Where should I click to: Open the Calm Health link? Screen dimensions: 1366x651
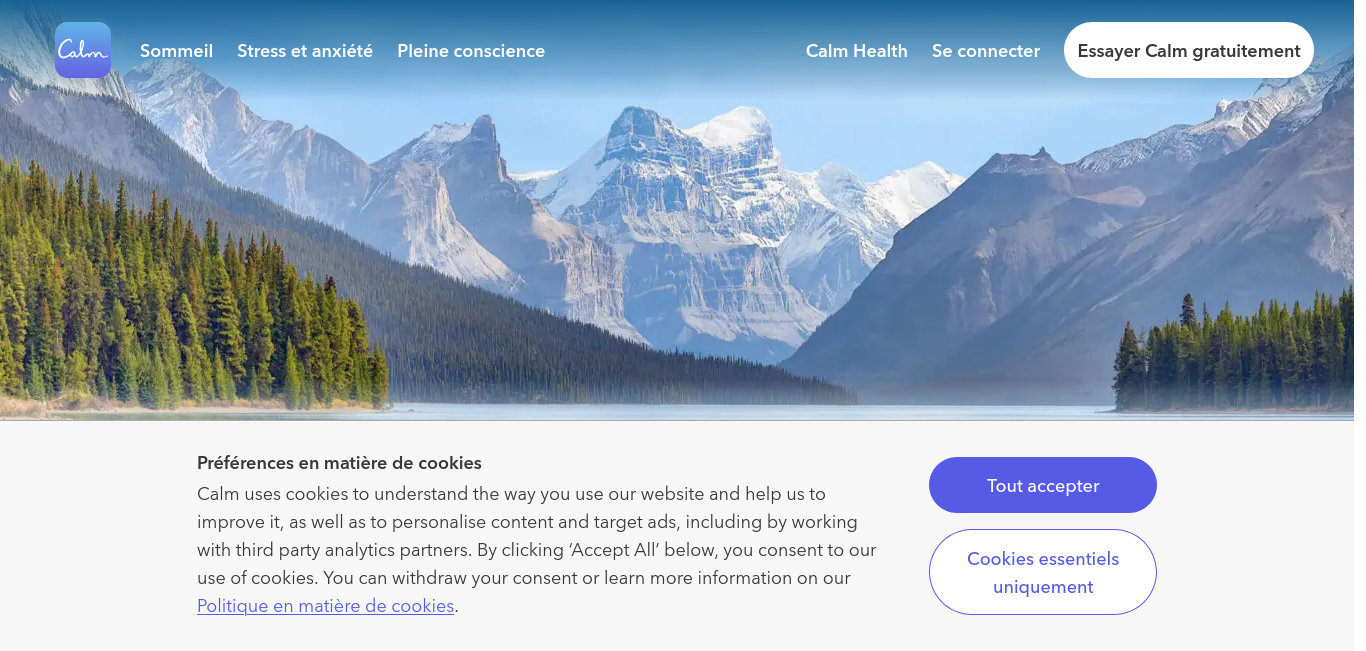(x=857, y=51)
